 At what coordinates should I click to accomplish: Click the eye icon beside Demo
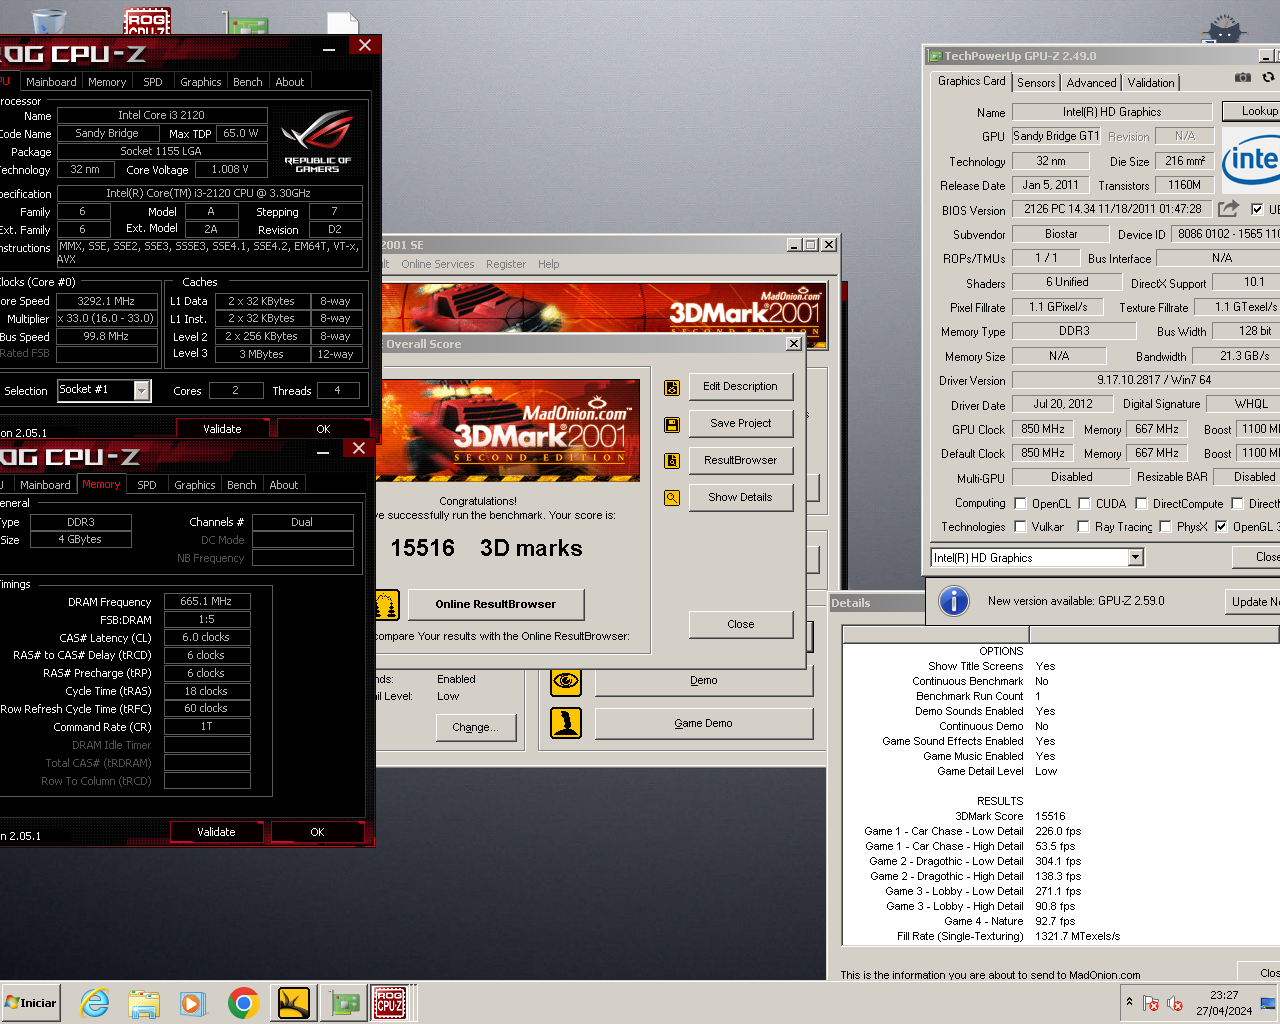(566, 681)
